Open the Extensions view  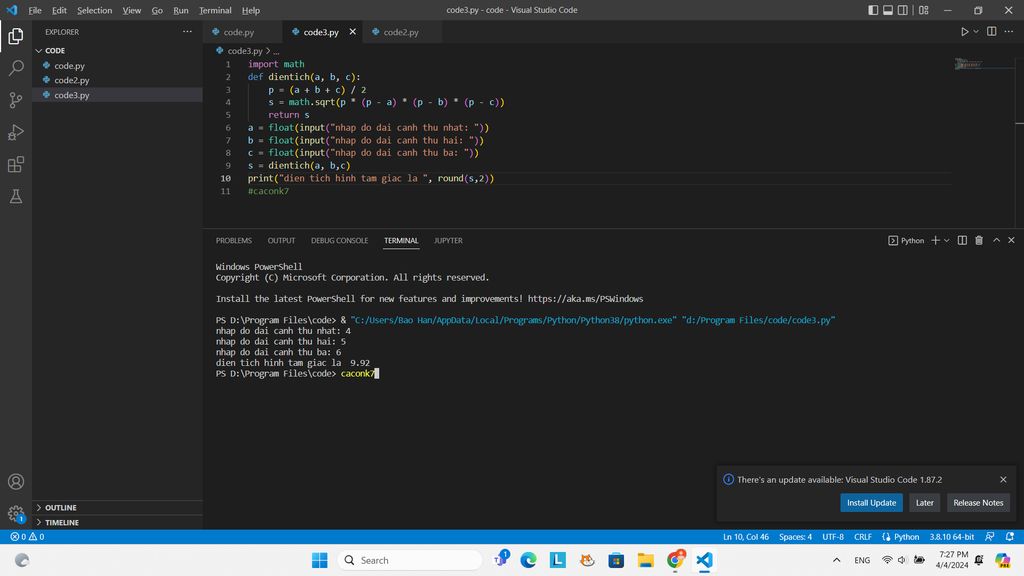pos(16,164)
